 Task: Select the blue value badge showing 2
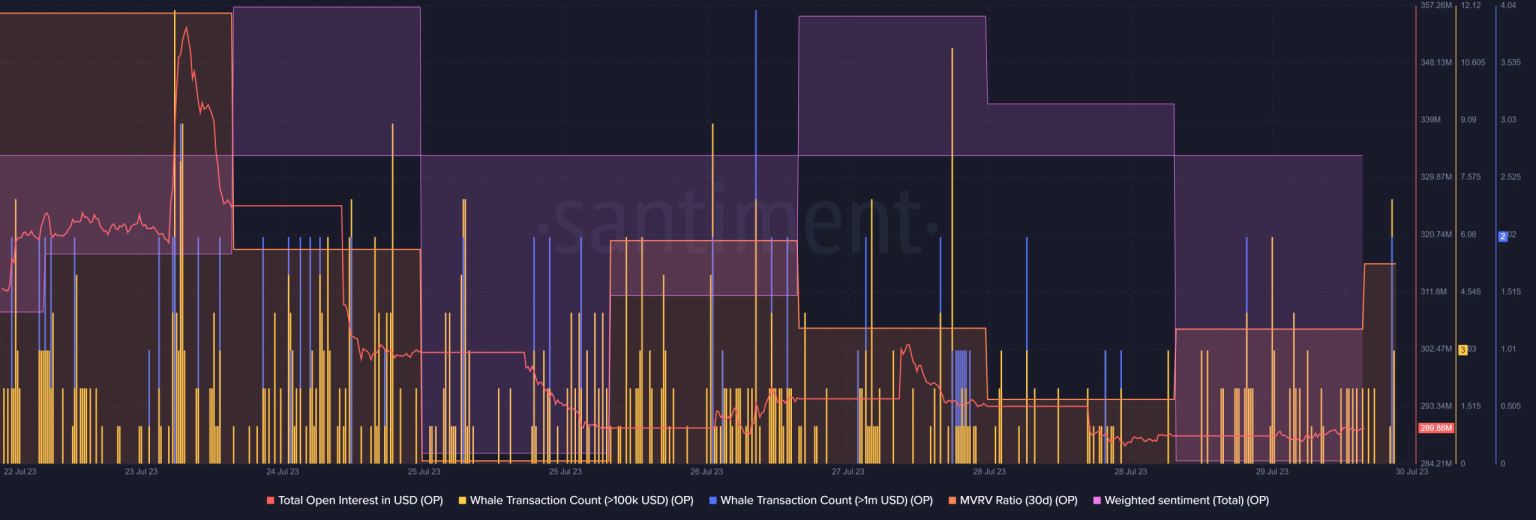click(1502, 236)
